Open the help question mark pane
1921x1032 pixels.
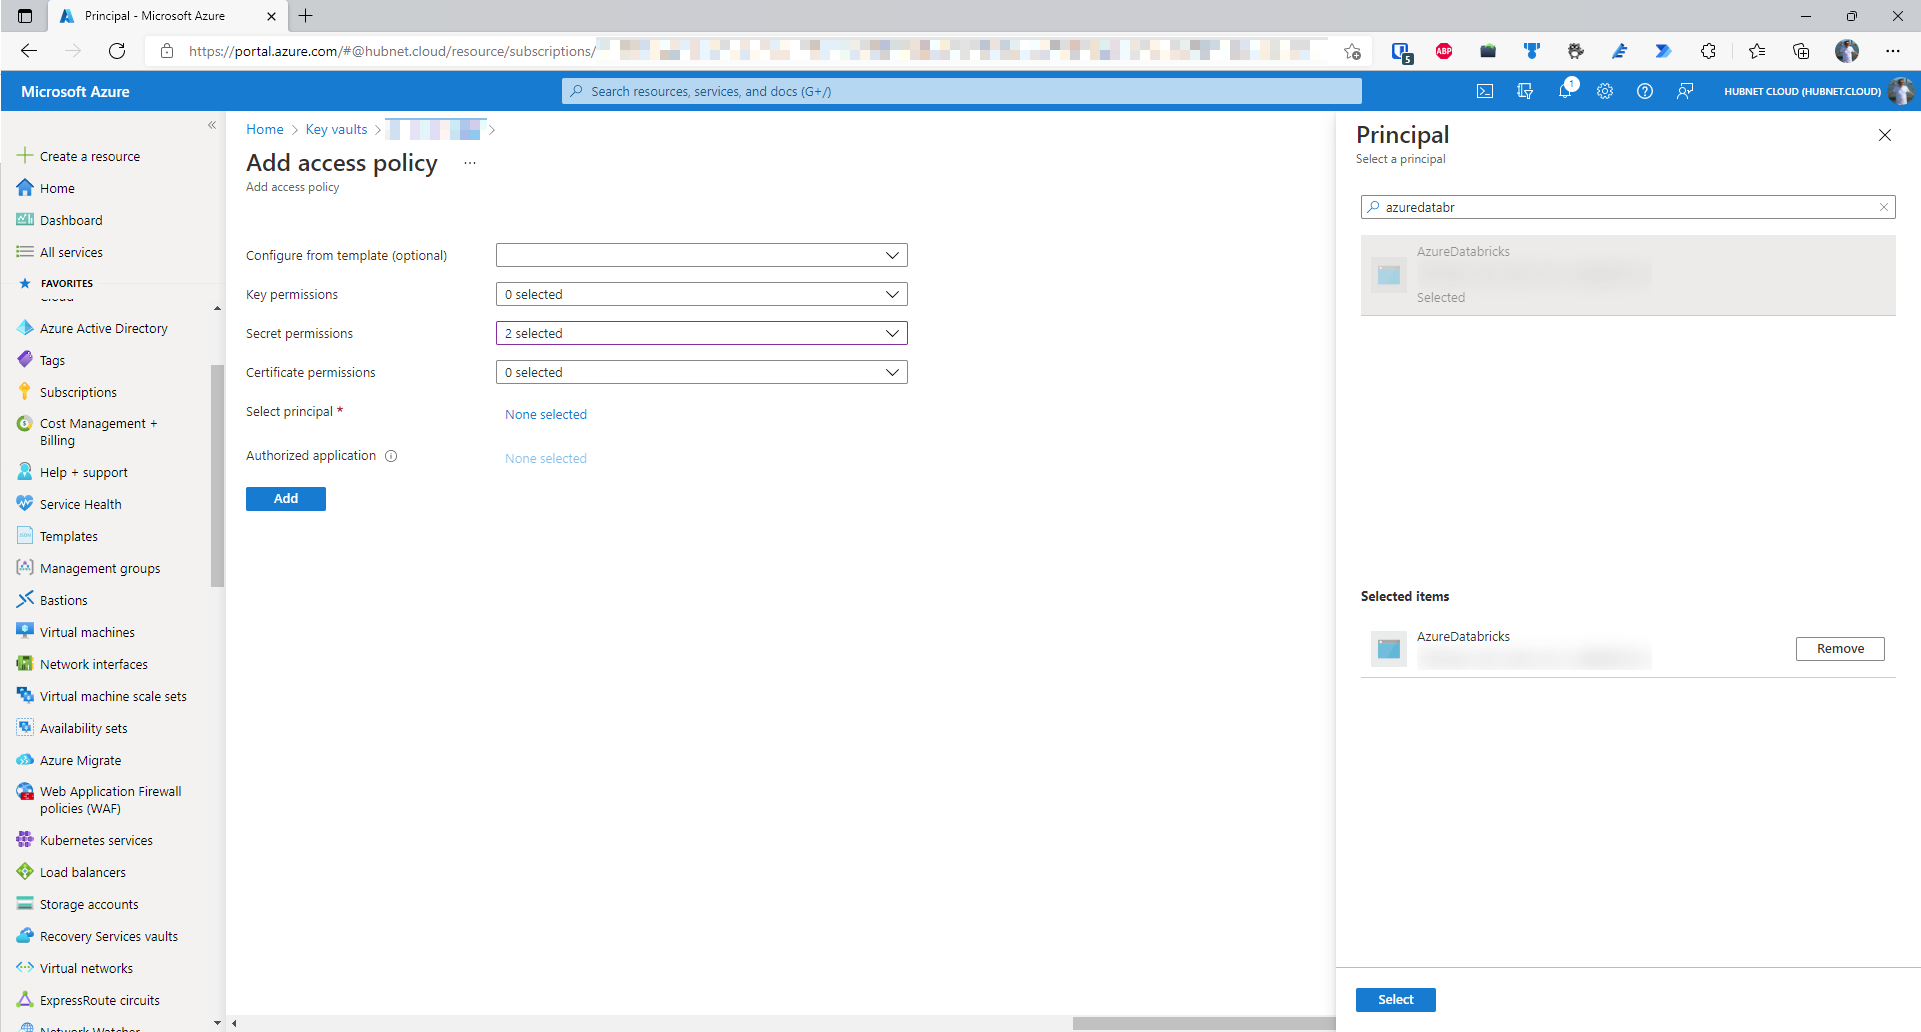click(1645, 91)
